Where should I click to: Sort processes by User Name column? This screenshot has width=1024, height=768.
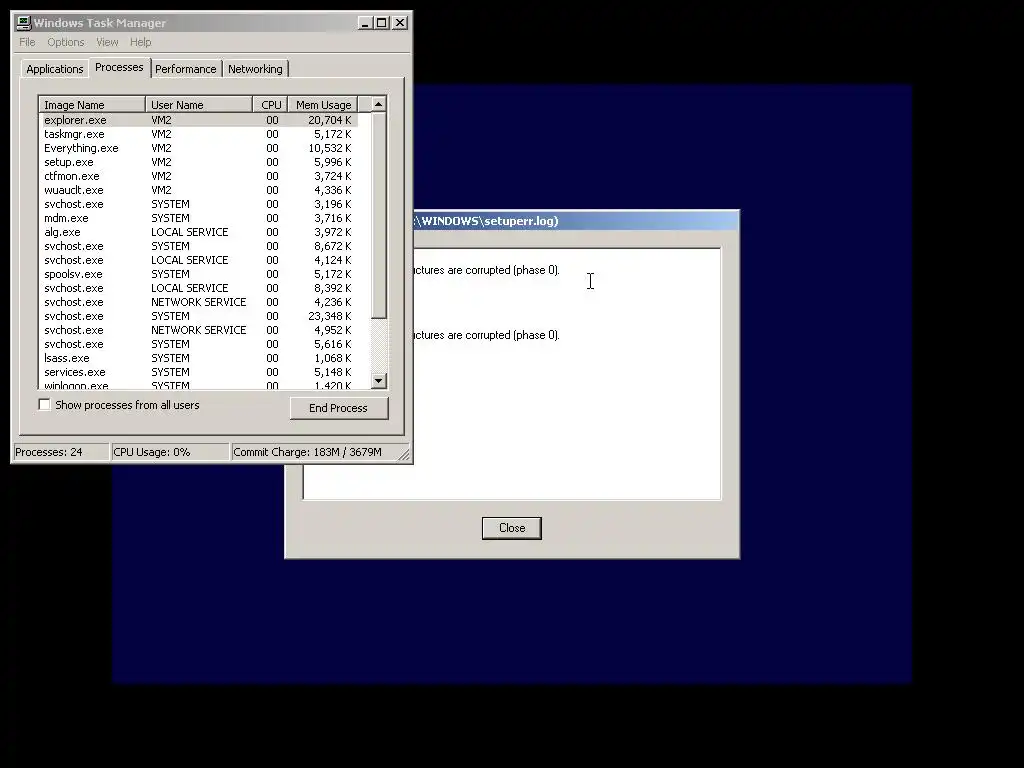click(199, 104)
